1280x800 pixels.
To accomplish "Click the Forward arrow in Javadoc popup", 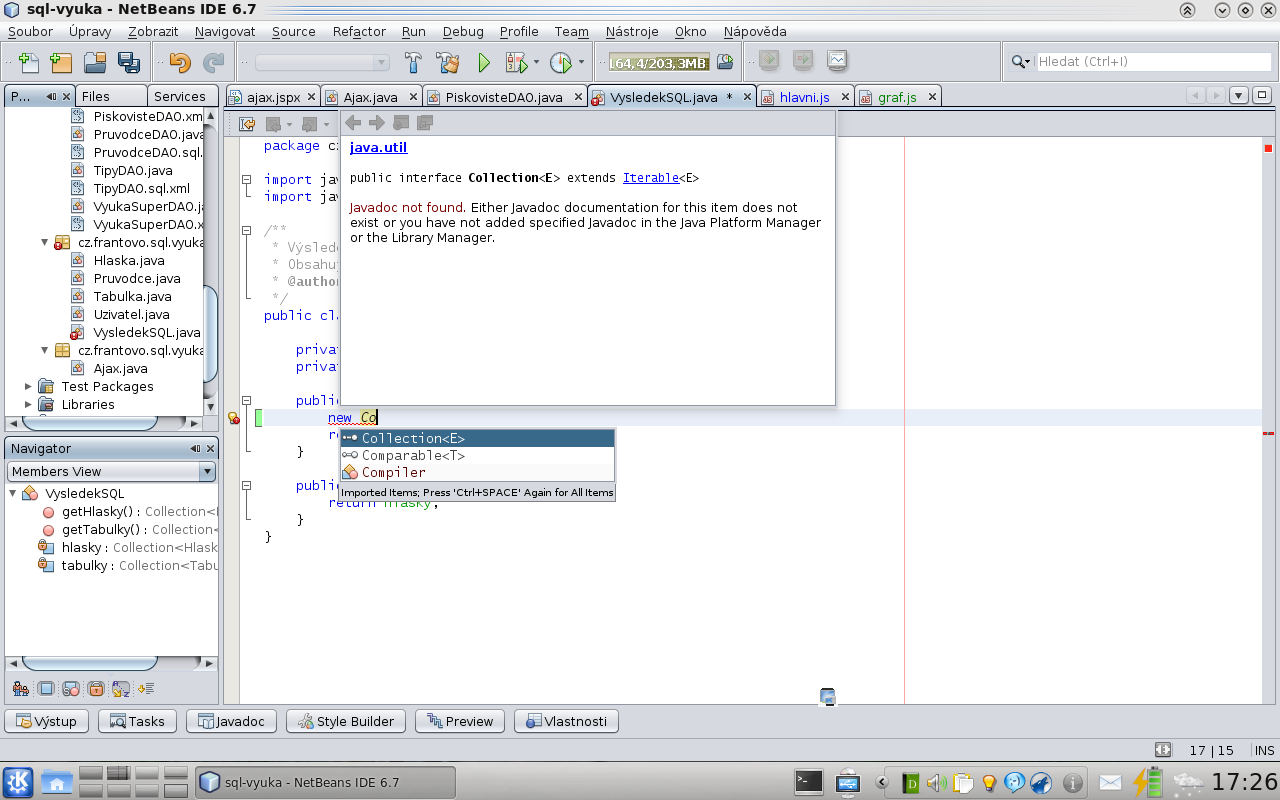I will [377, 123].
